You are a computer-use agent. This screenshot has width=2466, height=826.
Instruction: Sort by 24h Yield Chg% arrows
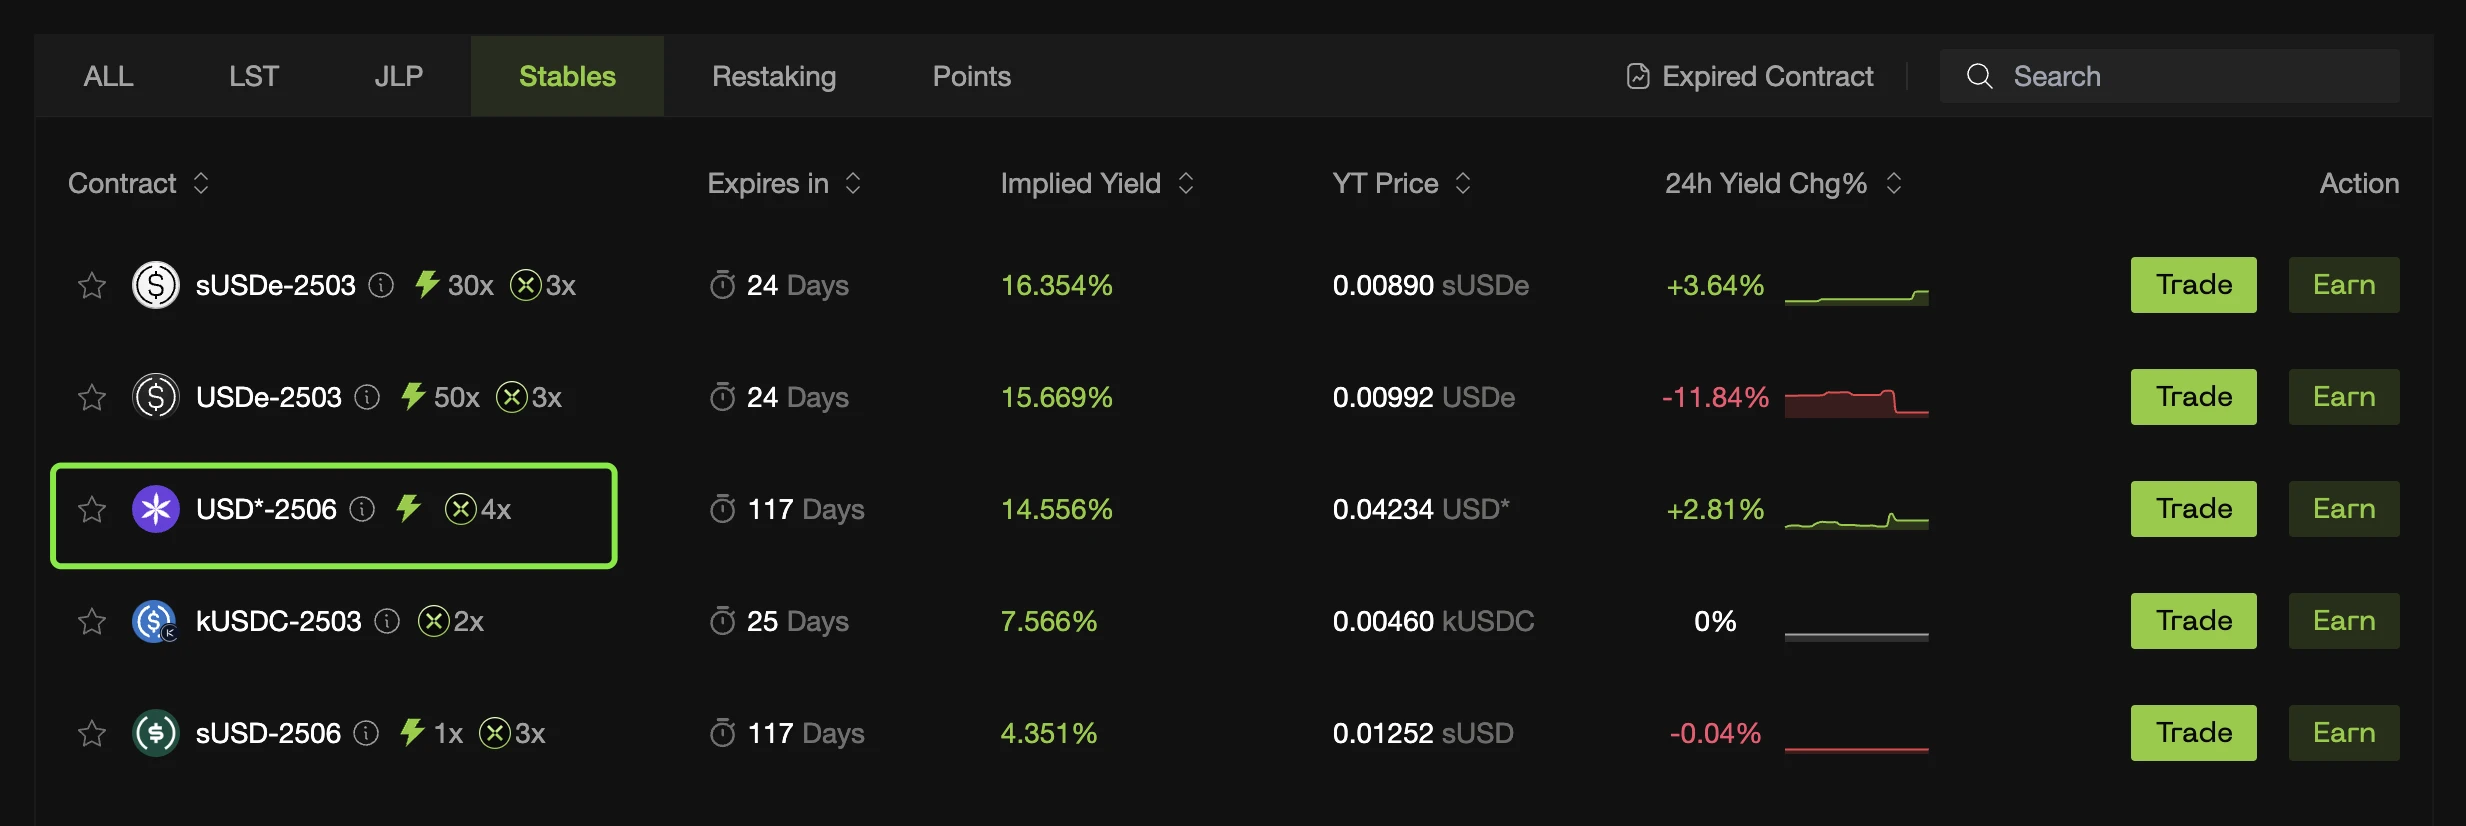pos(1894,183)
